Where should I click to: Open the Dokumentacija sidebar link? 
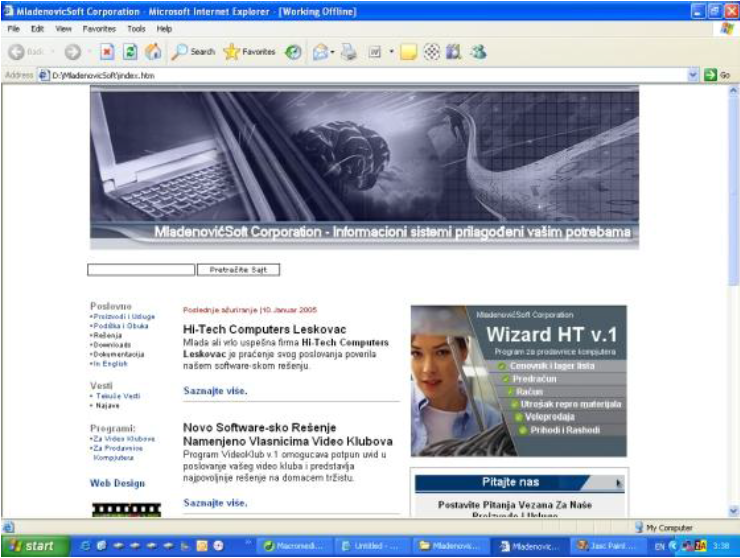click(118, 354)
